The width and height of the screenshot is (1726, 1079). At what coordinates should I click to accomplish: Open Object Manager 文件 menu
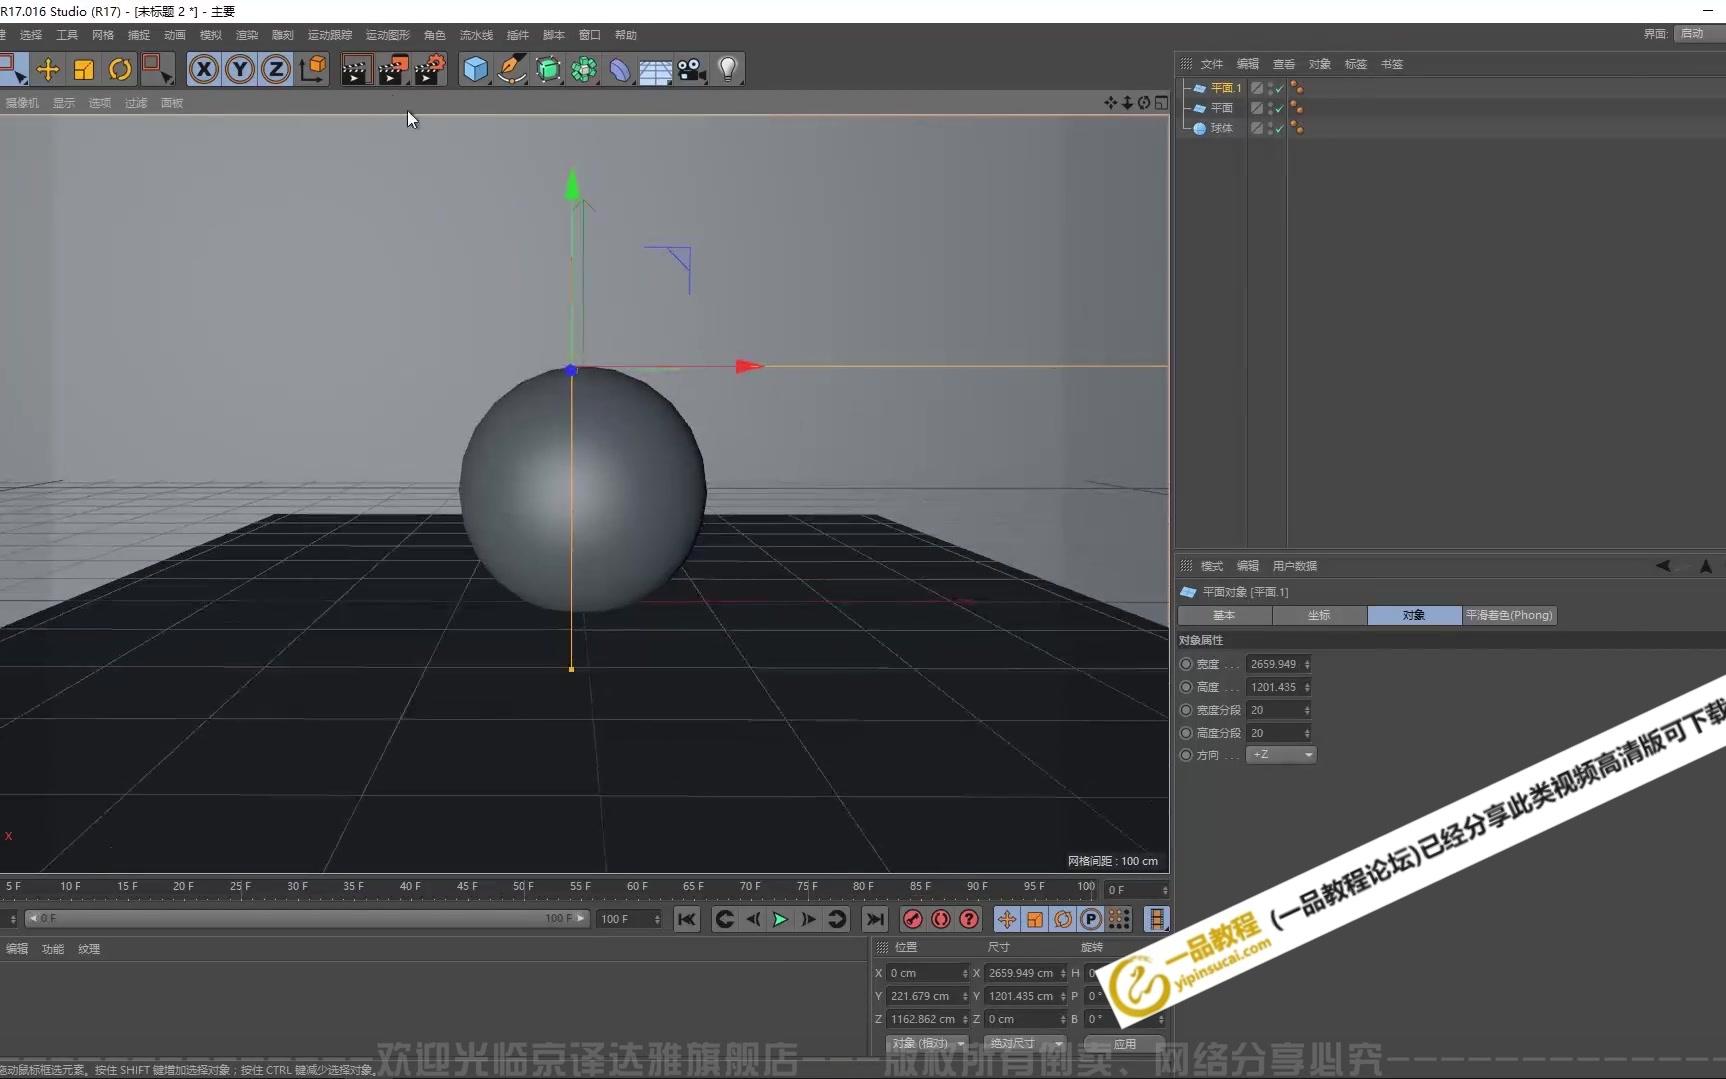point(1212,64)
